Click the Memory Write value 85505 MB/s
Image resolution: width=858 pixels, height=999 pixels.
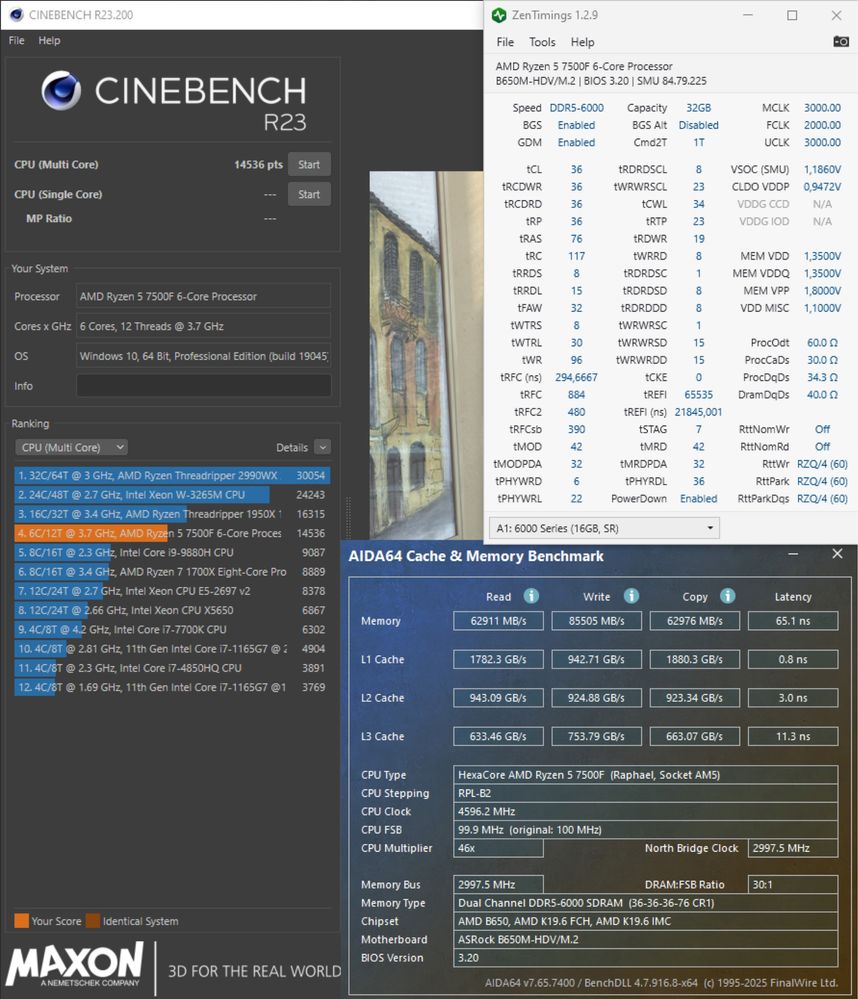[596, 621]
